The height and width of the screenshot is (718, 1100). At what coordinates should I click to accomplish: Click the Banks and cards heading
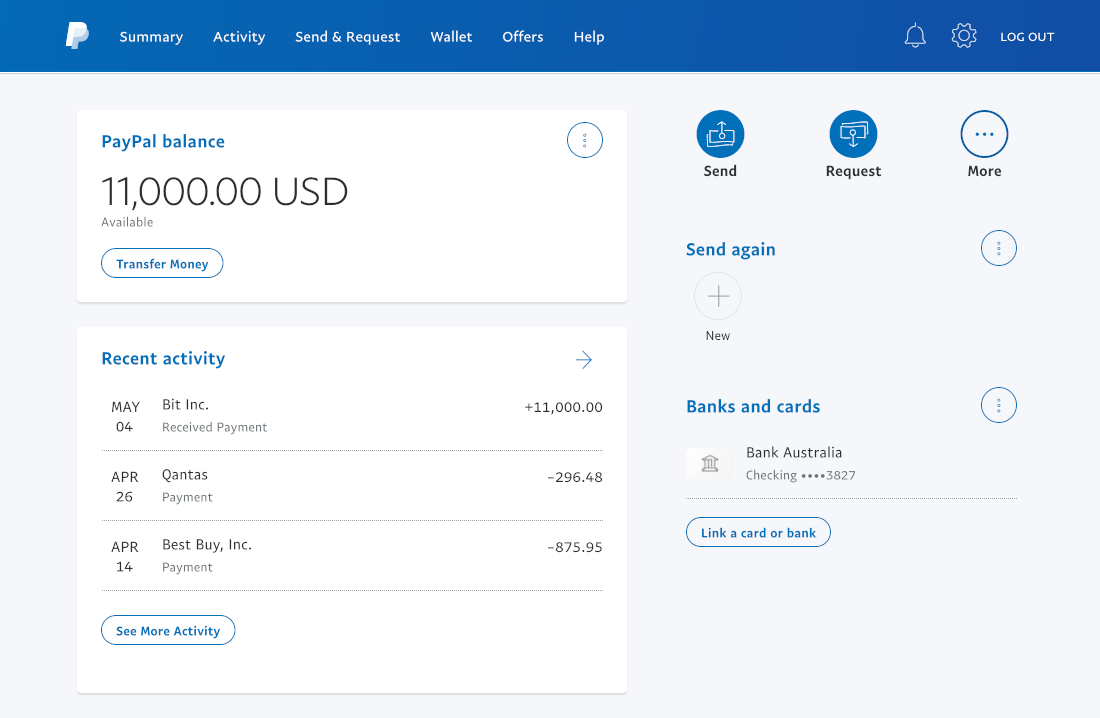coord(753,406)
